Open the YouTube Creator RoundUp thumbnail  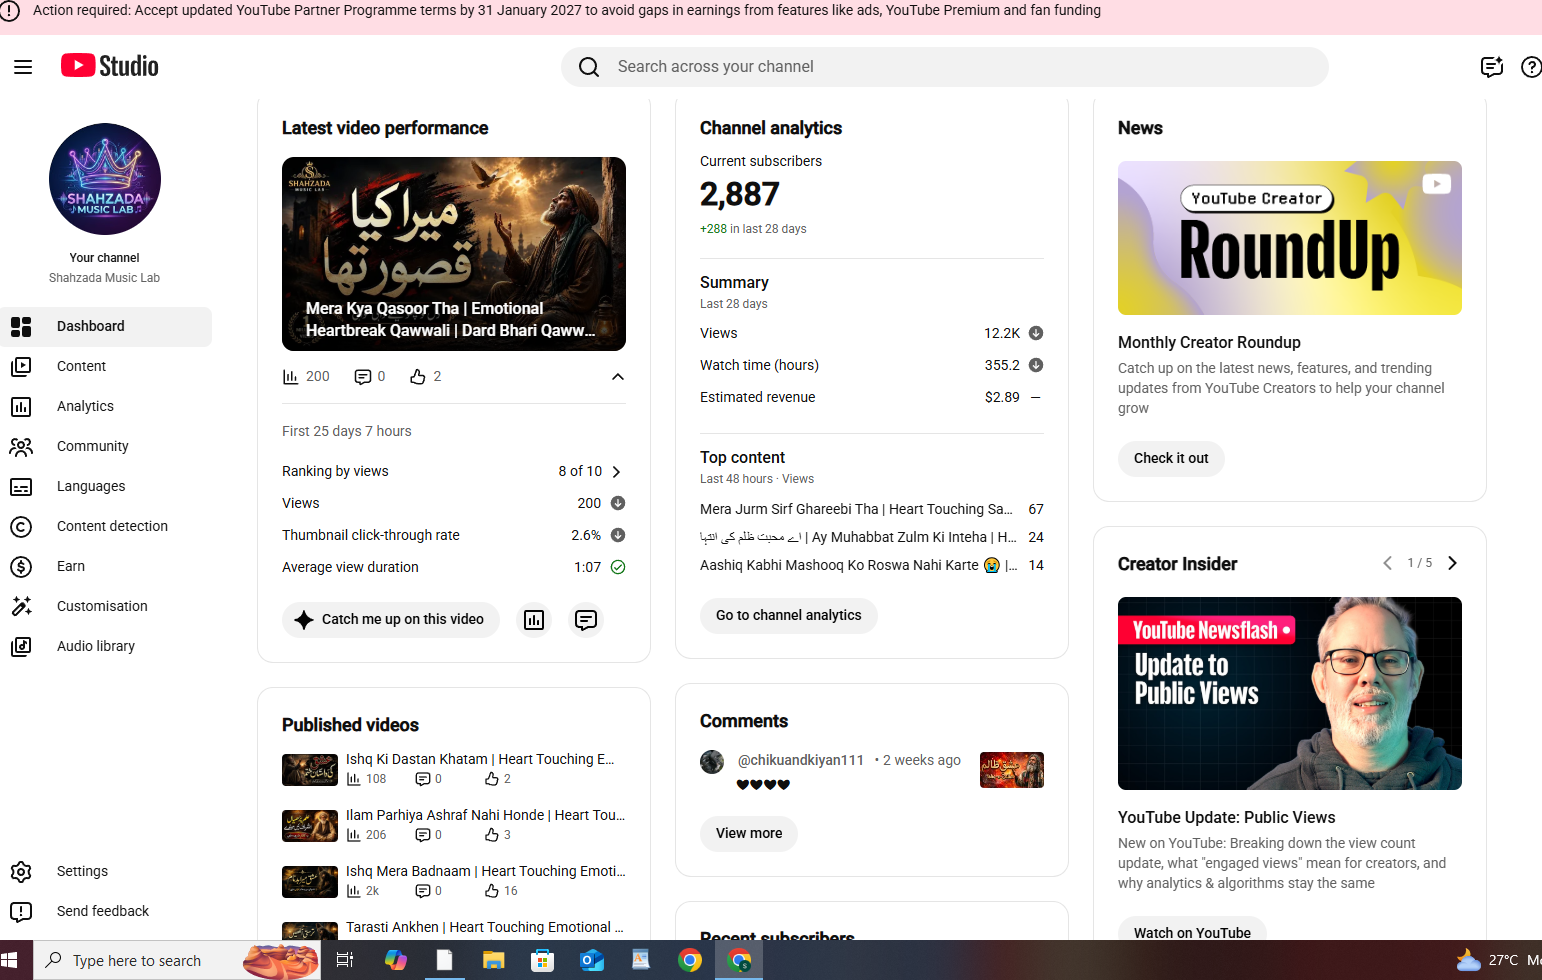tap(1290, 238)
